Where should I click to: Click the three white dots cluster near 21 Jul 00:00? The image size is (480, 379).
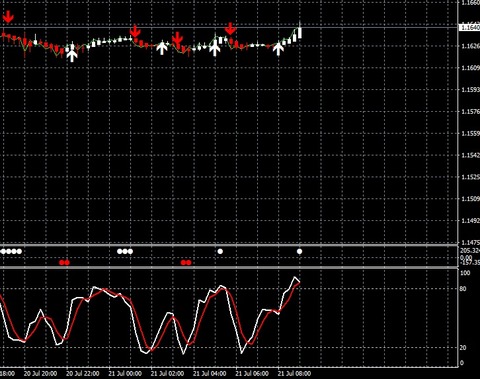[x=125, y=251]
